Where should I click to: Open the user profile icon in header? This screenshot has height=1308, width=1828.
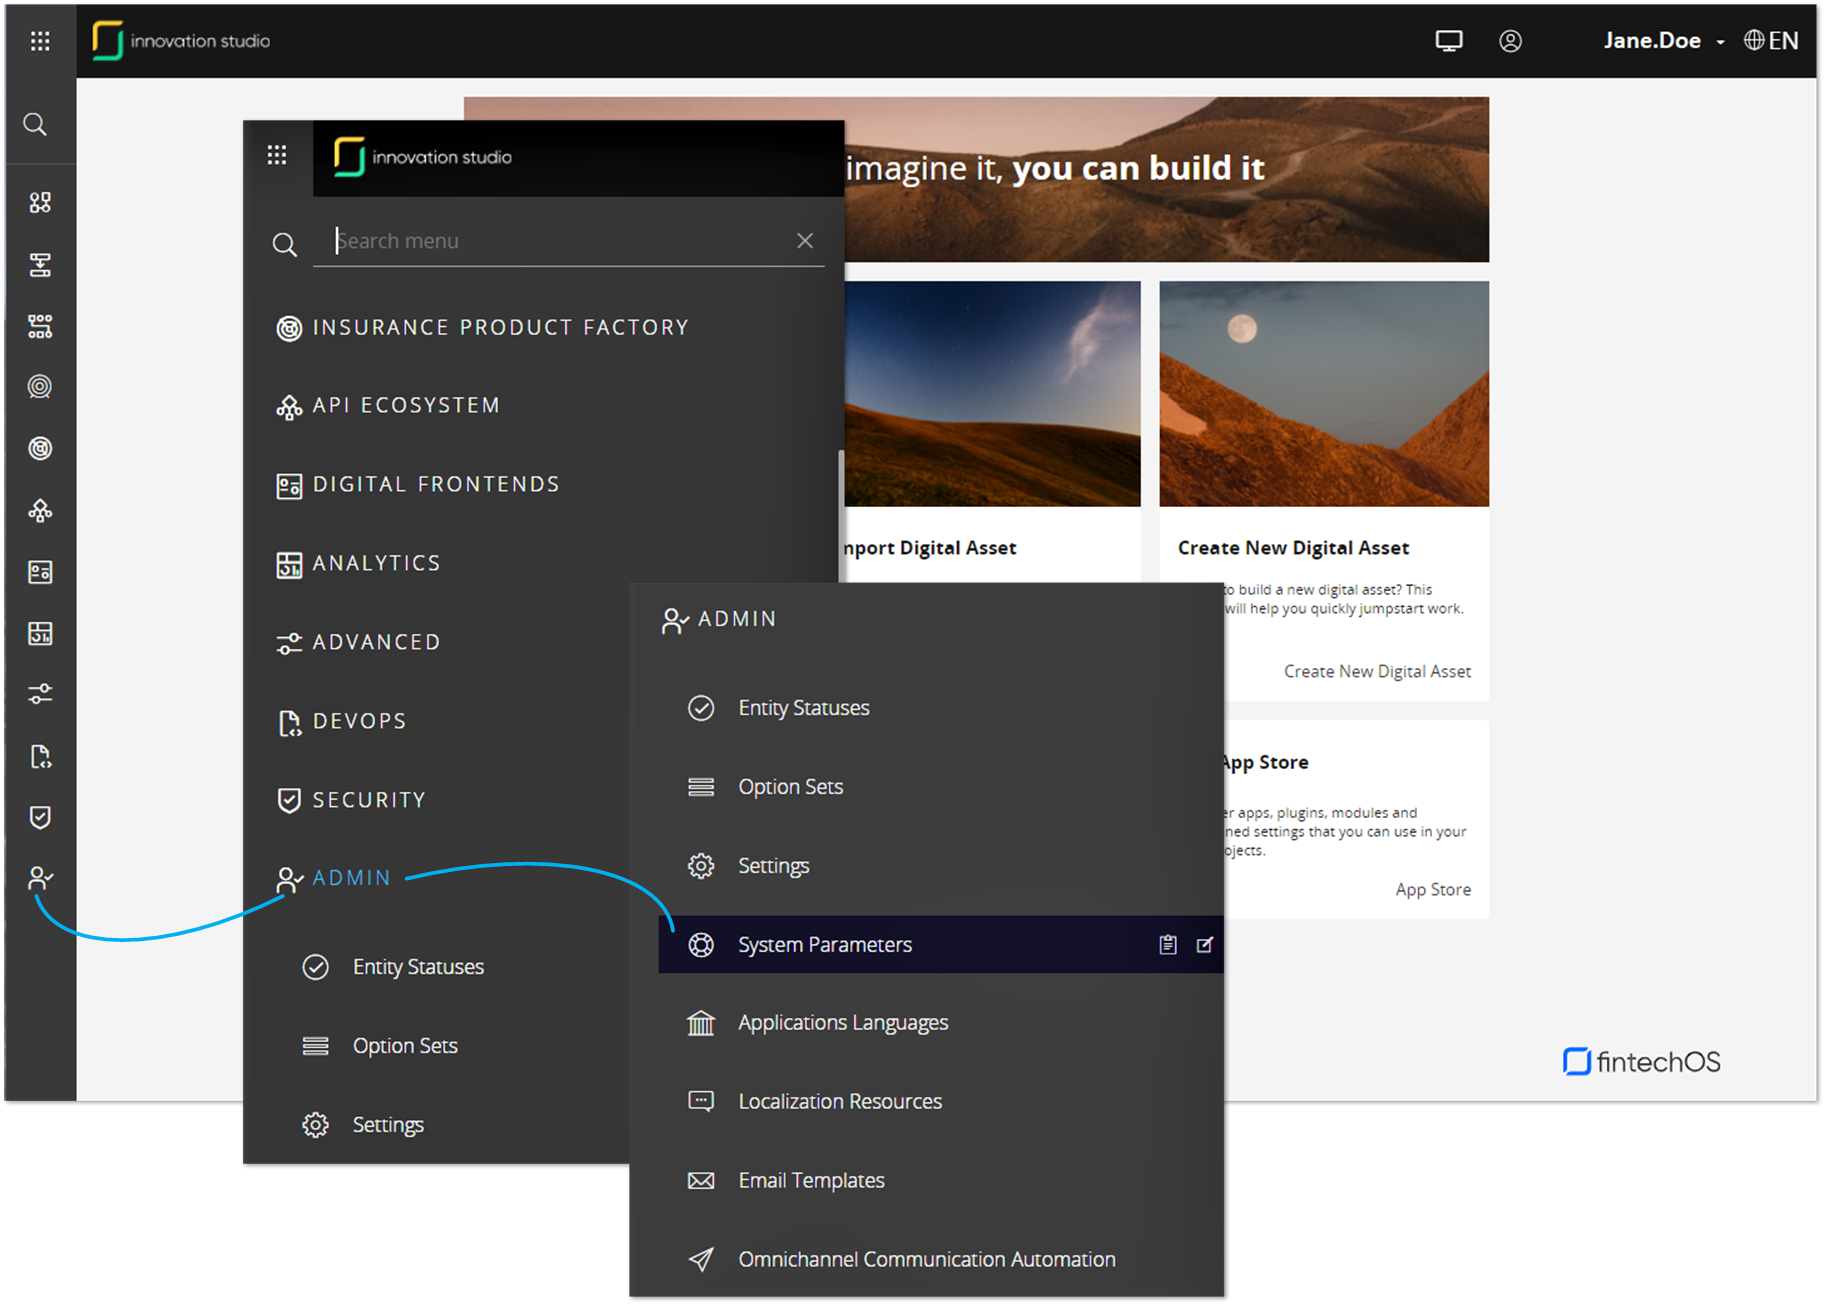pos(1510,41)
